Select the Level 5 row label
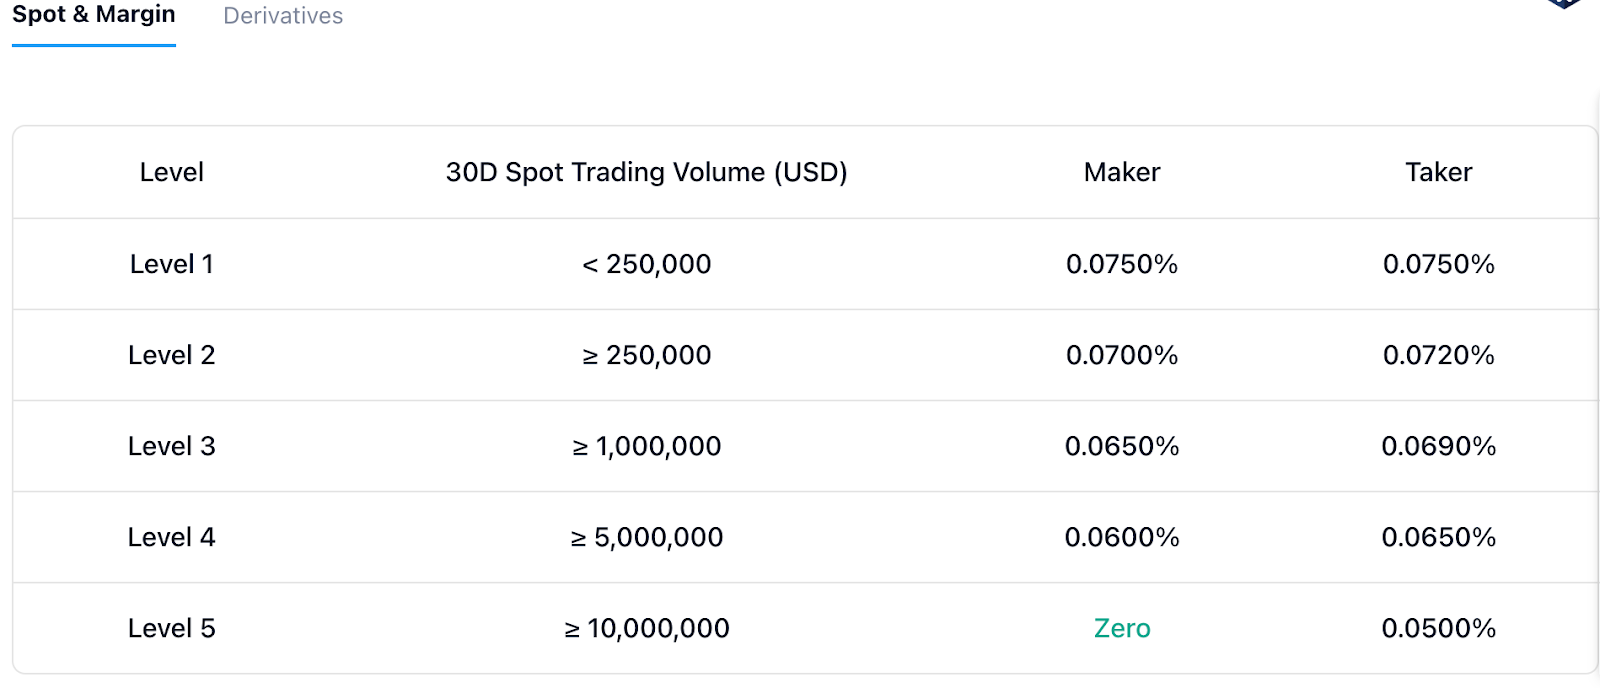Screen dimensions: 1600x688 (171, 628)
